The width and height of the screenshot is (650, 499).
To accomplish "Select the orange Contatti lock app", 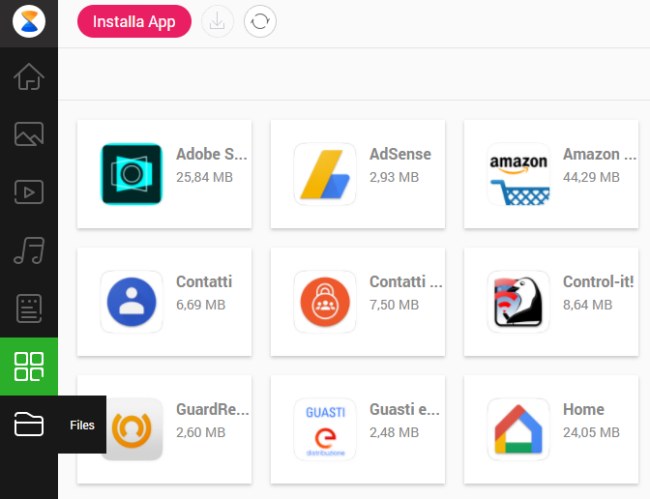I will point(358,302).
